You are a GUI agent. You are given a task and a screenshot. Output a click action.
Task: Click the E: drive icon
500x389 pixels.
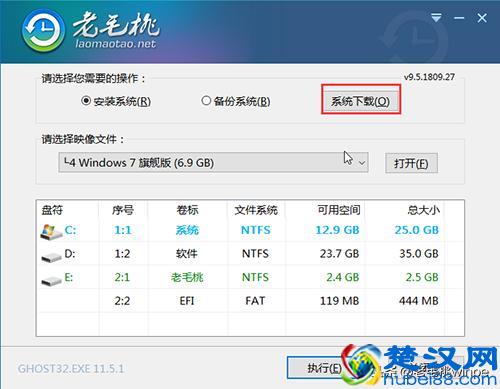coord(51,280)
